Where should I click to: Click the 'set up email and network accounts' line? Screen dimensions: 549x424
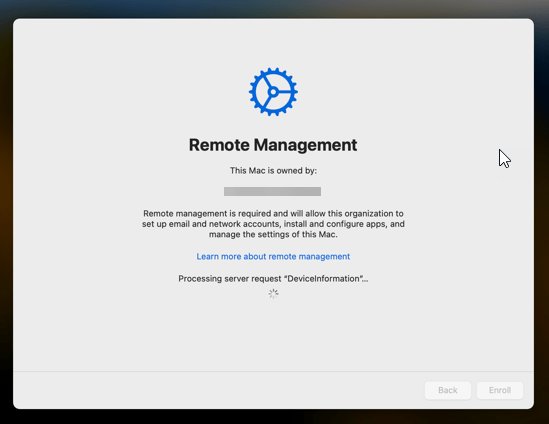click(273, 224)
